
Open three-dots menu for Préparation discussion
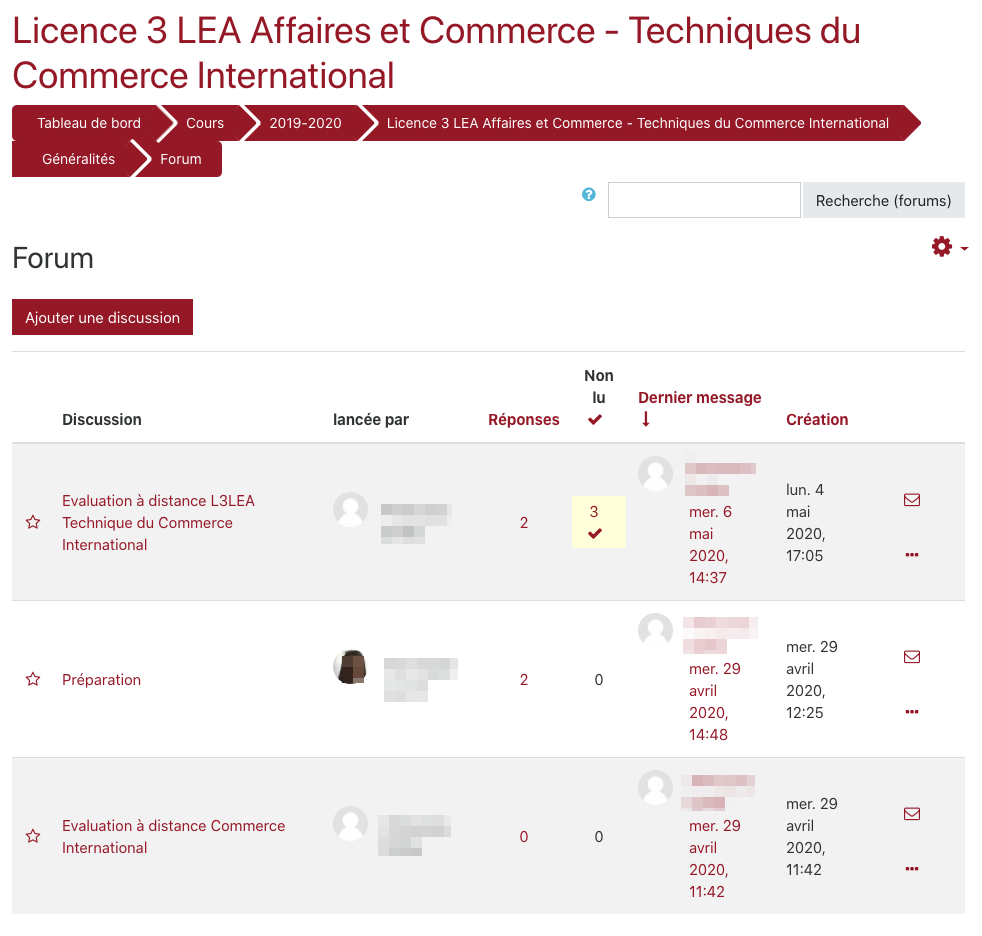coord(911,712)
